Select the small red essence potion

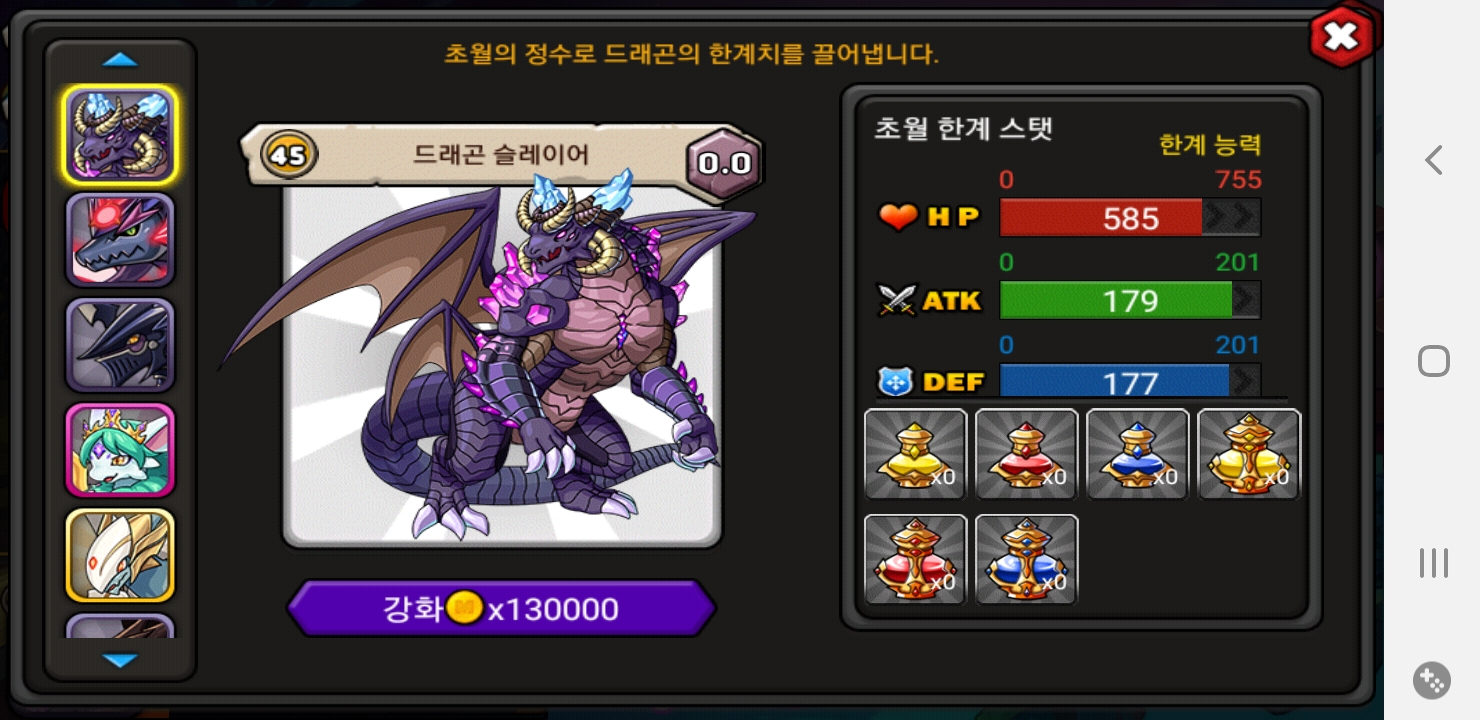click(x=1026, y=454)
